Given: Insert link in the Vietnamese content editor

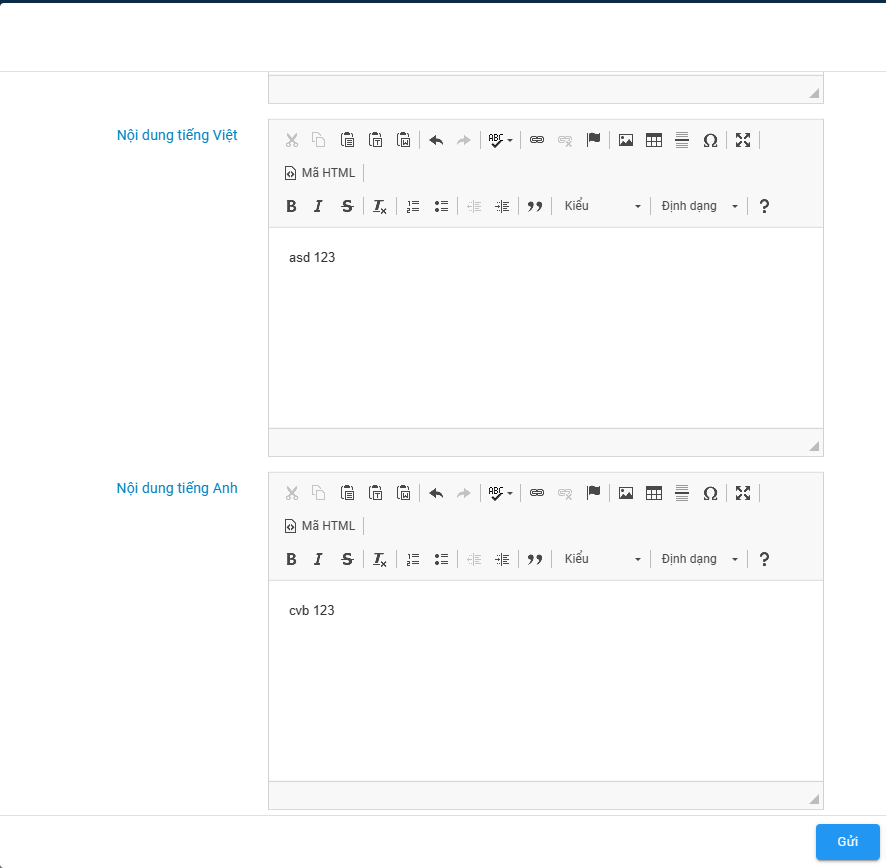Looking at the screenshot, I should point(537,140).
